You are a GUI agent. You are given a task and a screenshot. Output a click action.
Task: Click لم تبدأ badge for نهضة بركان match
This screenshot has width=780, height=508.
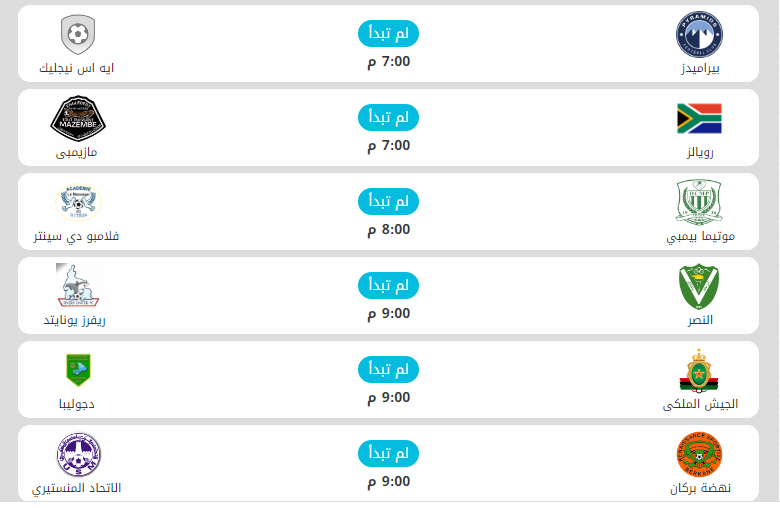[x=388, y=453]
